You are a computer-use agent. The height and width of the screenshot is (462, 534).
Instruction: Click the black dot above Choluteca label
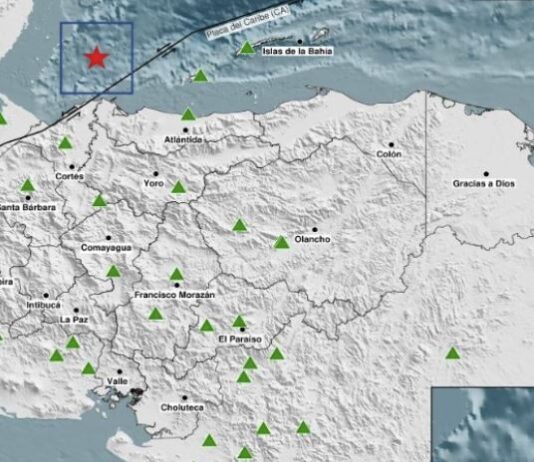185,398
